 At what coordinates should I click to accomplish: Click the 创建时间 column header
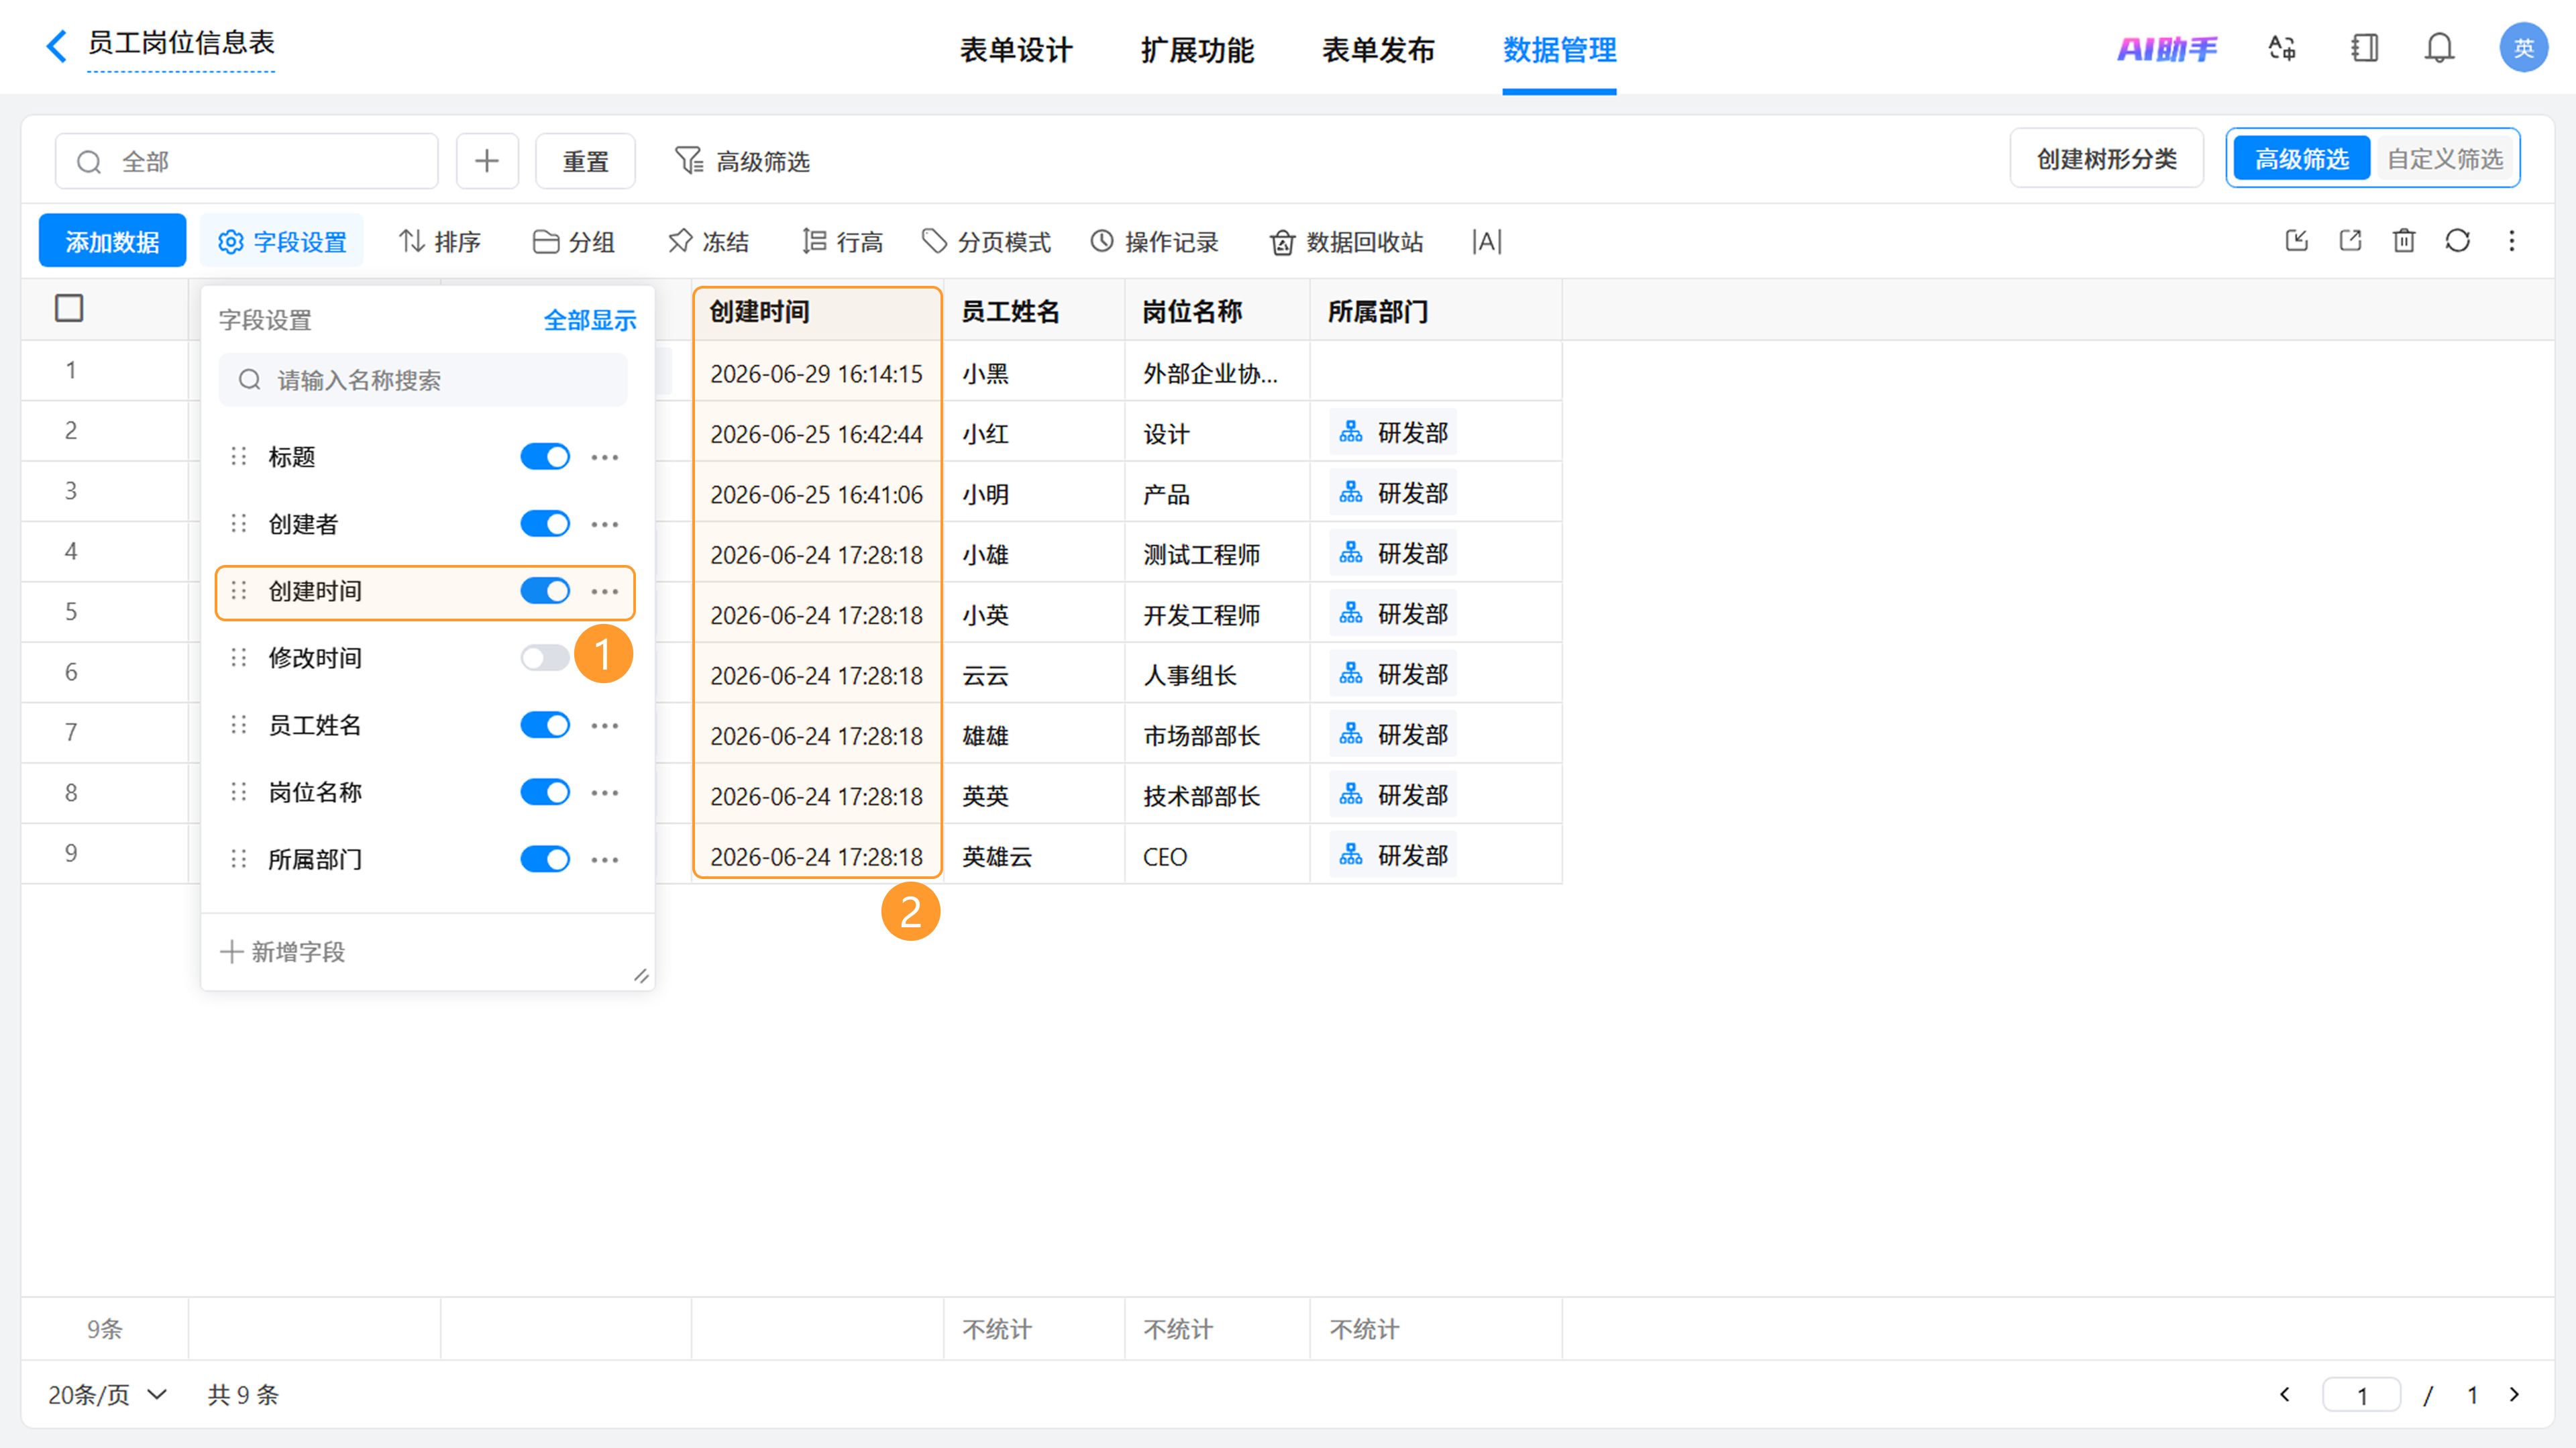tap(817, 311)
